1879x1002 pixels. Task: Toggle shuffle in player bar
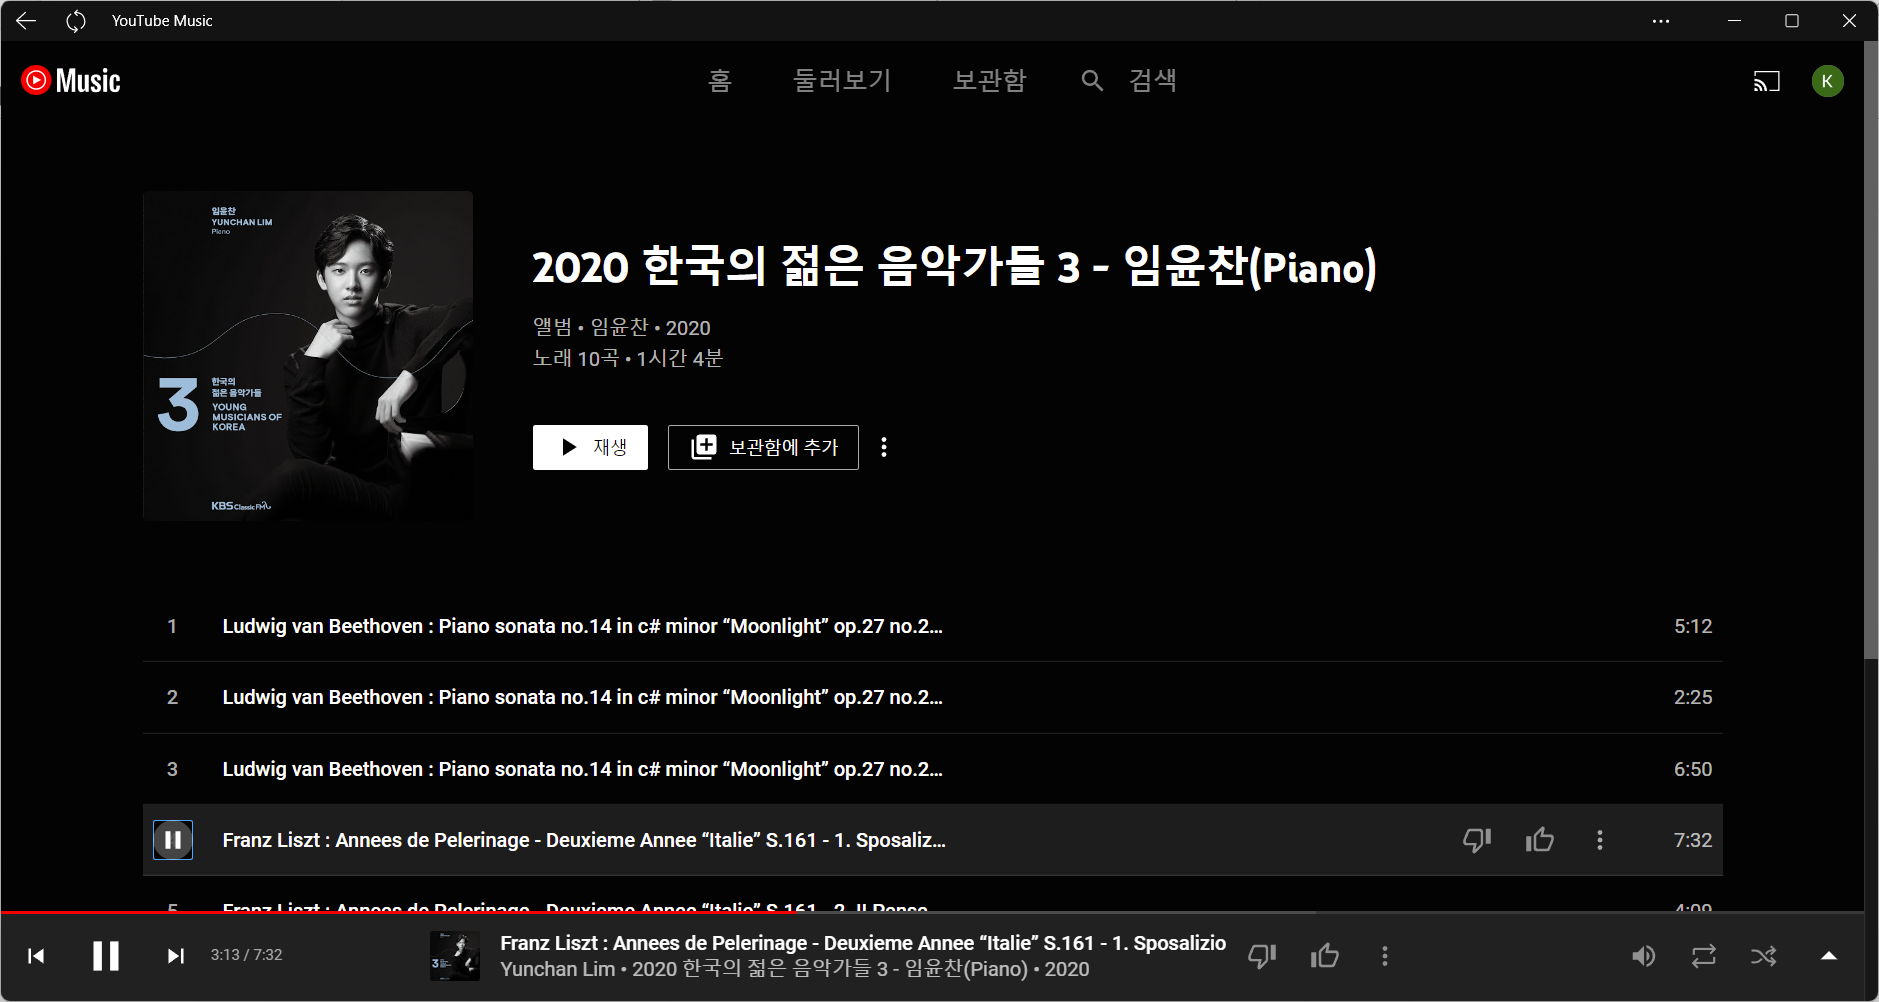(x=1764, y=956)
